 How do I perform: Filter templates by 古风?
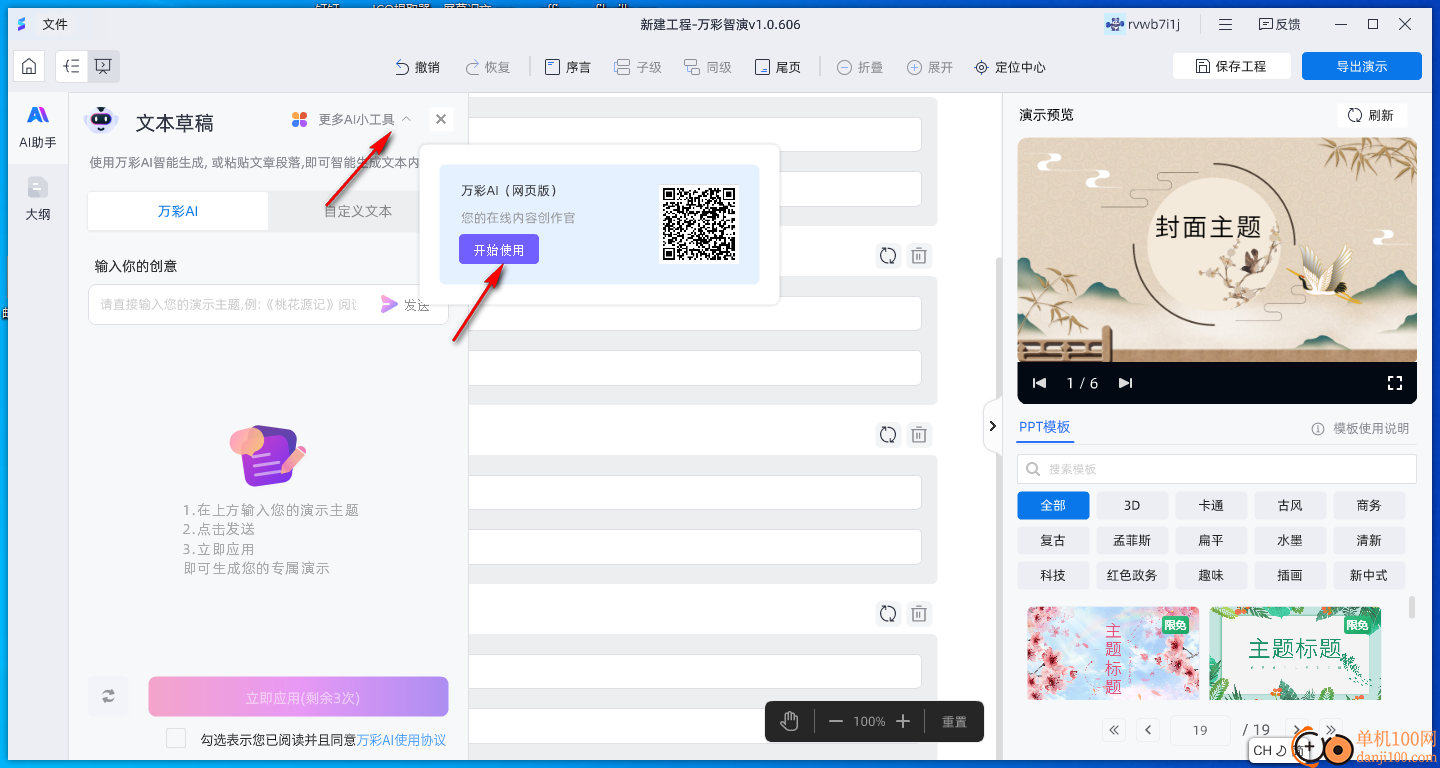click(1290, 505)
